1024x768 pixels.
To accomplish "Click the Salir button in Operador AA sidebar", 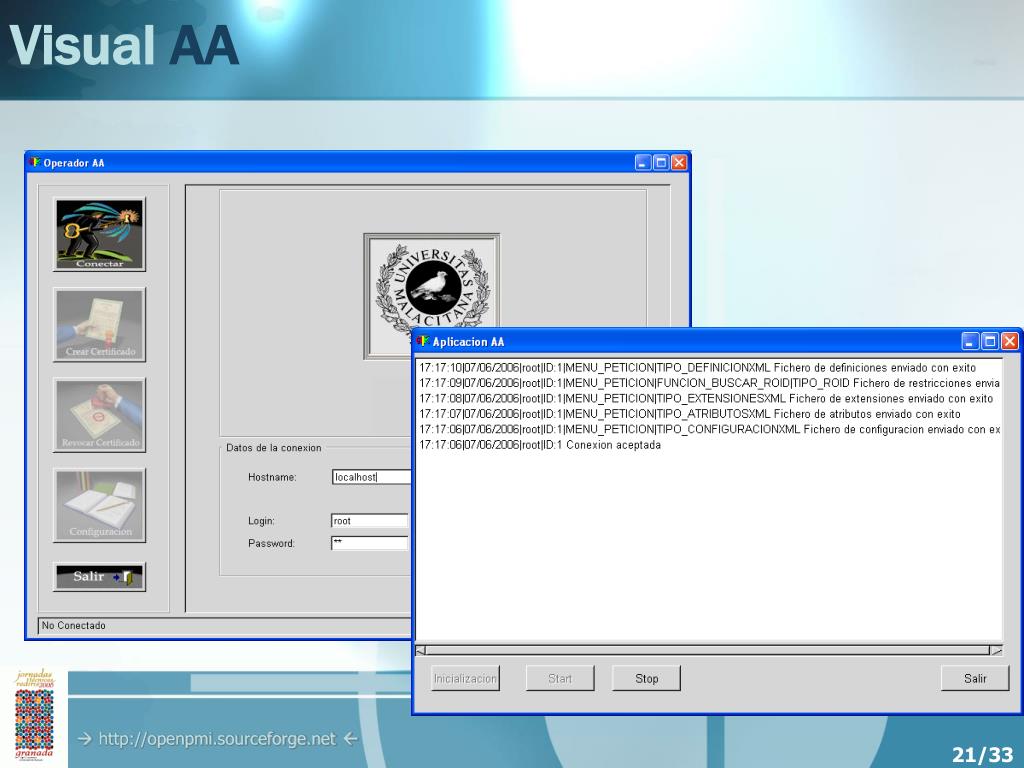I will click(99, 577).
